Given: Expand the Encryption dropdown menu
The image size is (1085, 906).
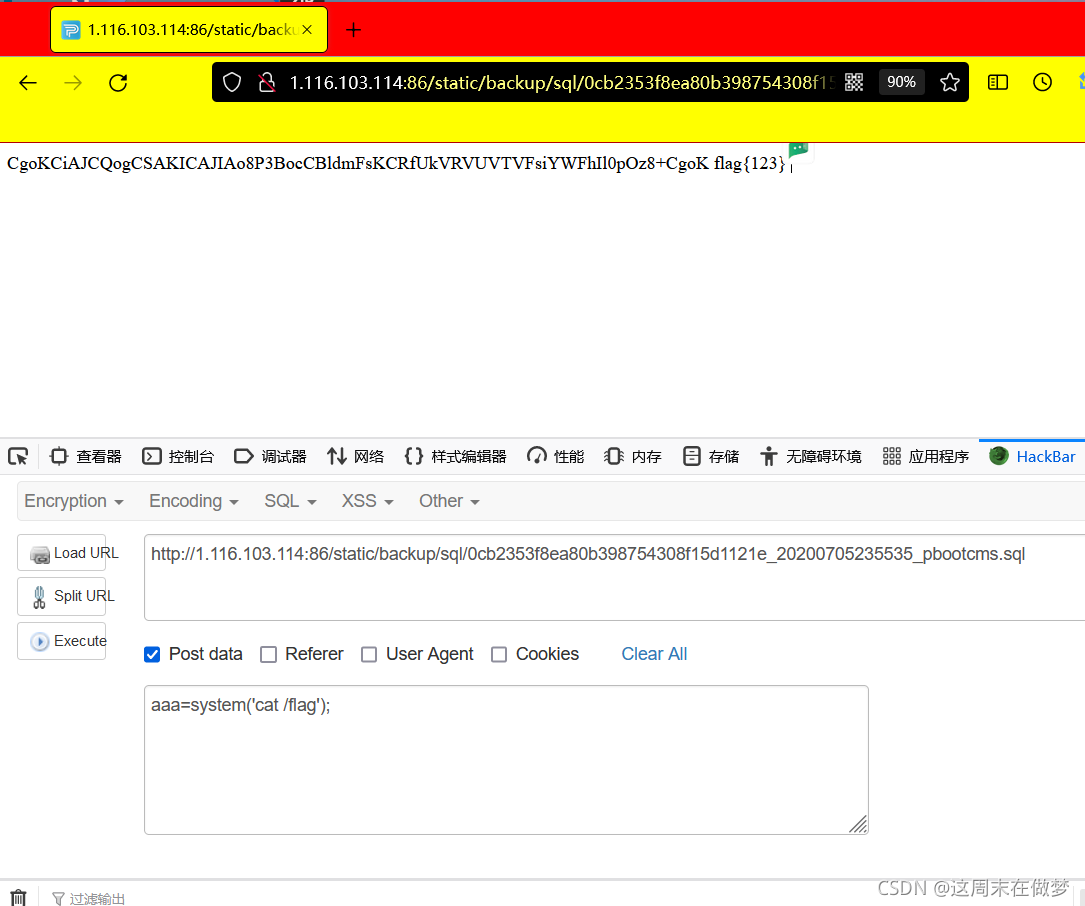Looking at the screenshot, I should 74,500.
